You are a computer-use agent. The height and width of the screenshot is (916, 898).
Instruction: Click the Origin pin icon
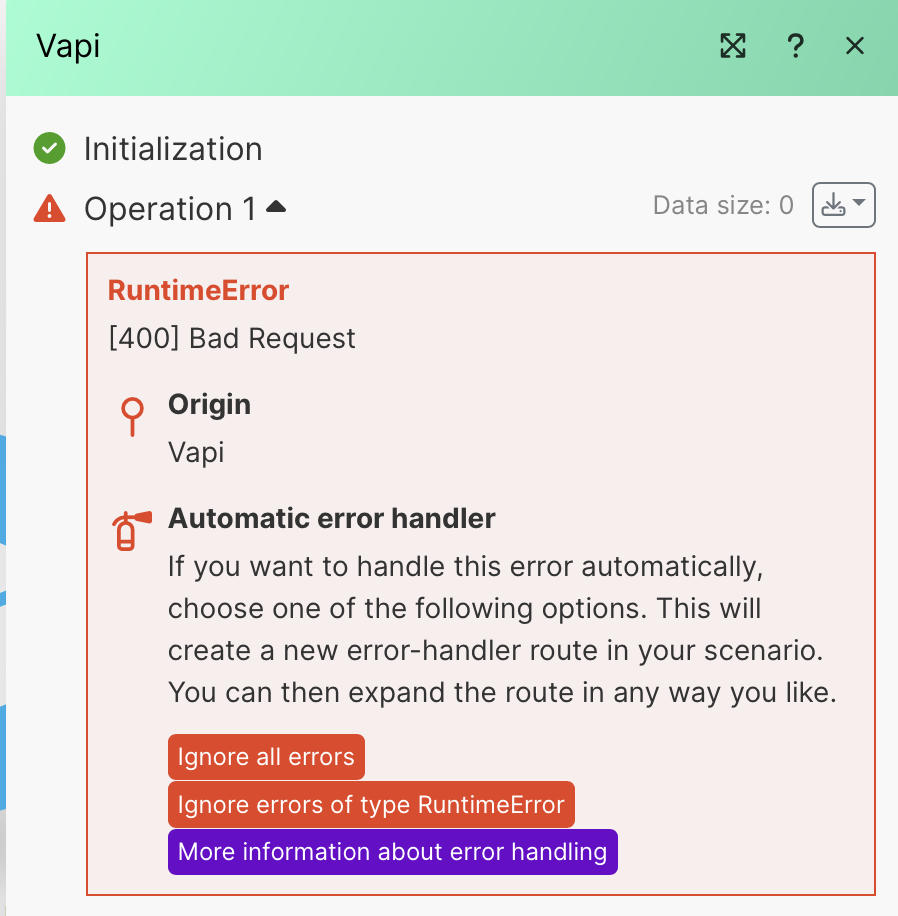(x=132, y=416)
